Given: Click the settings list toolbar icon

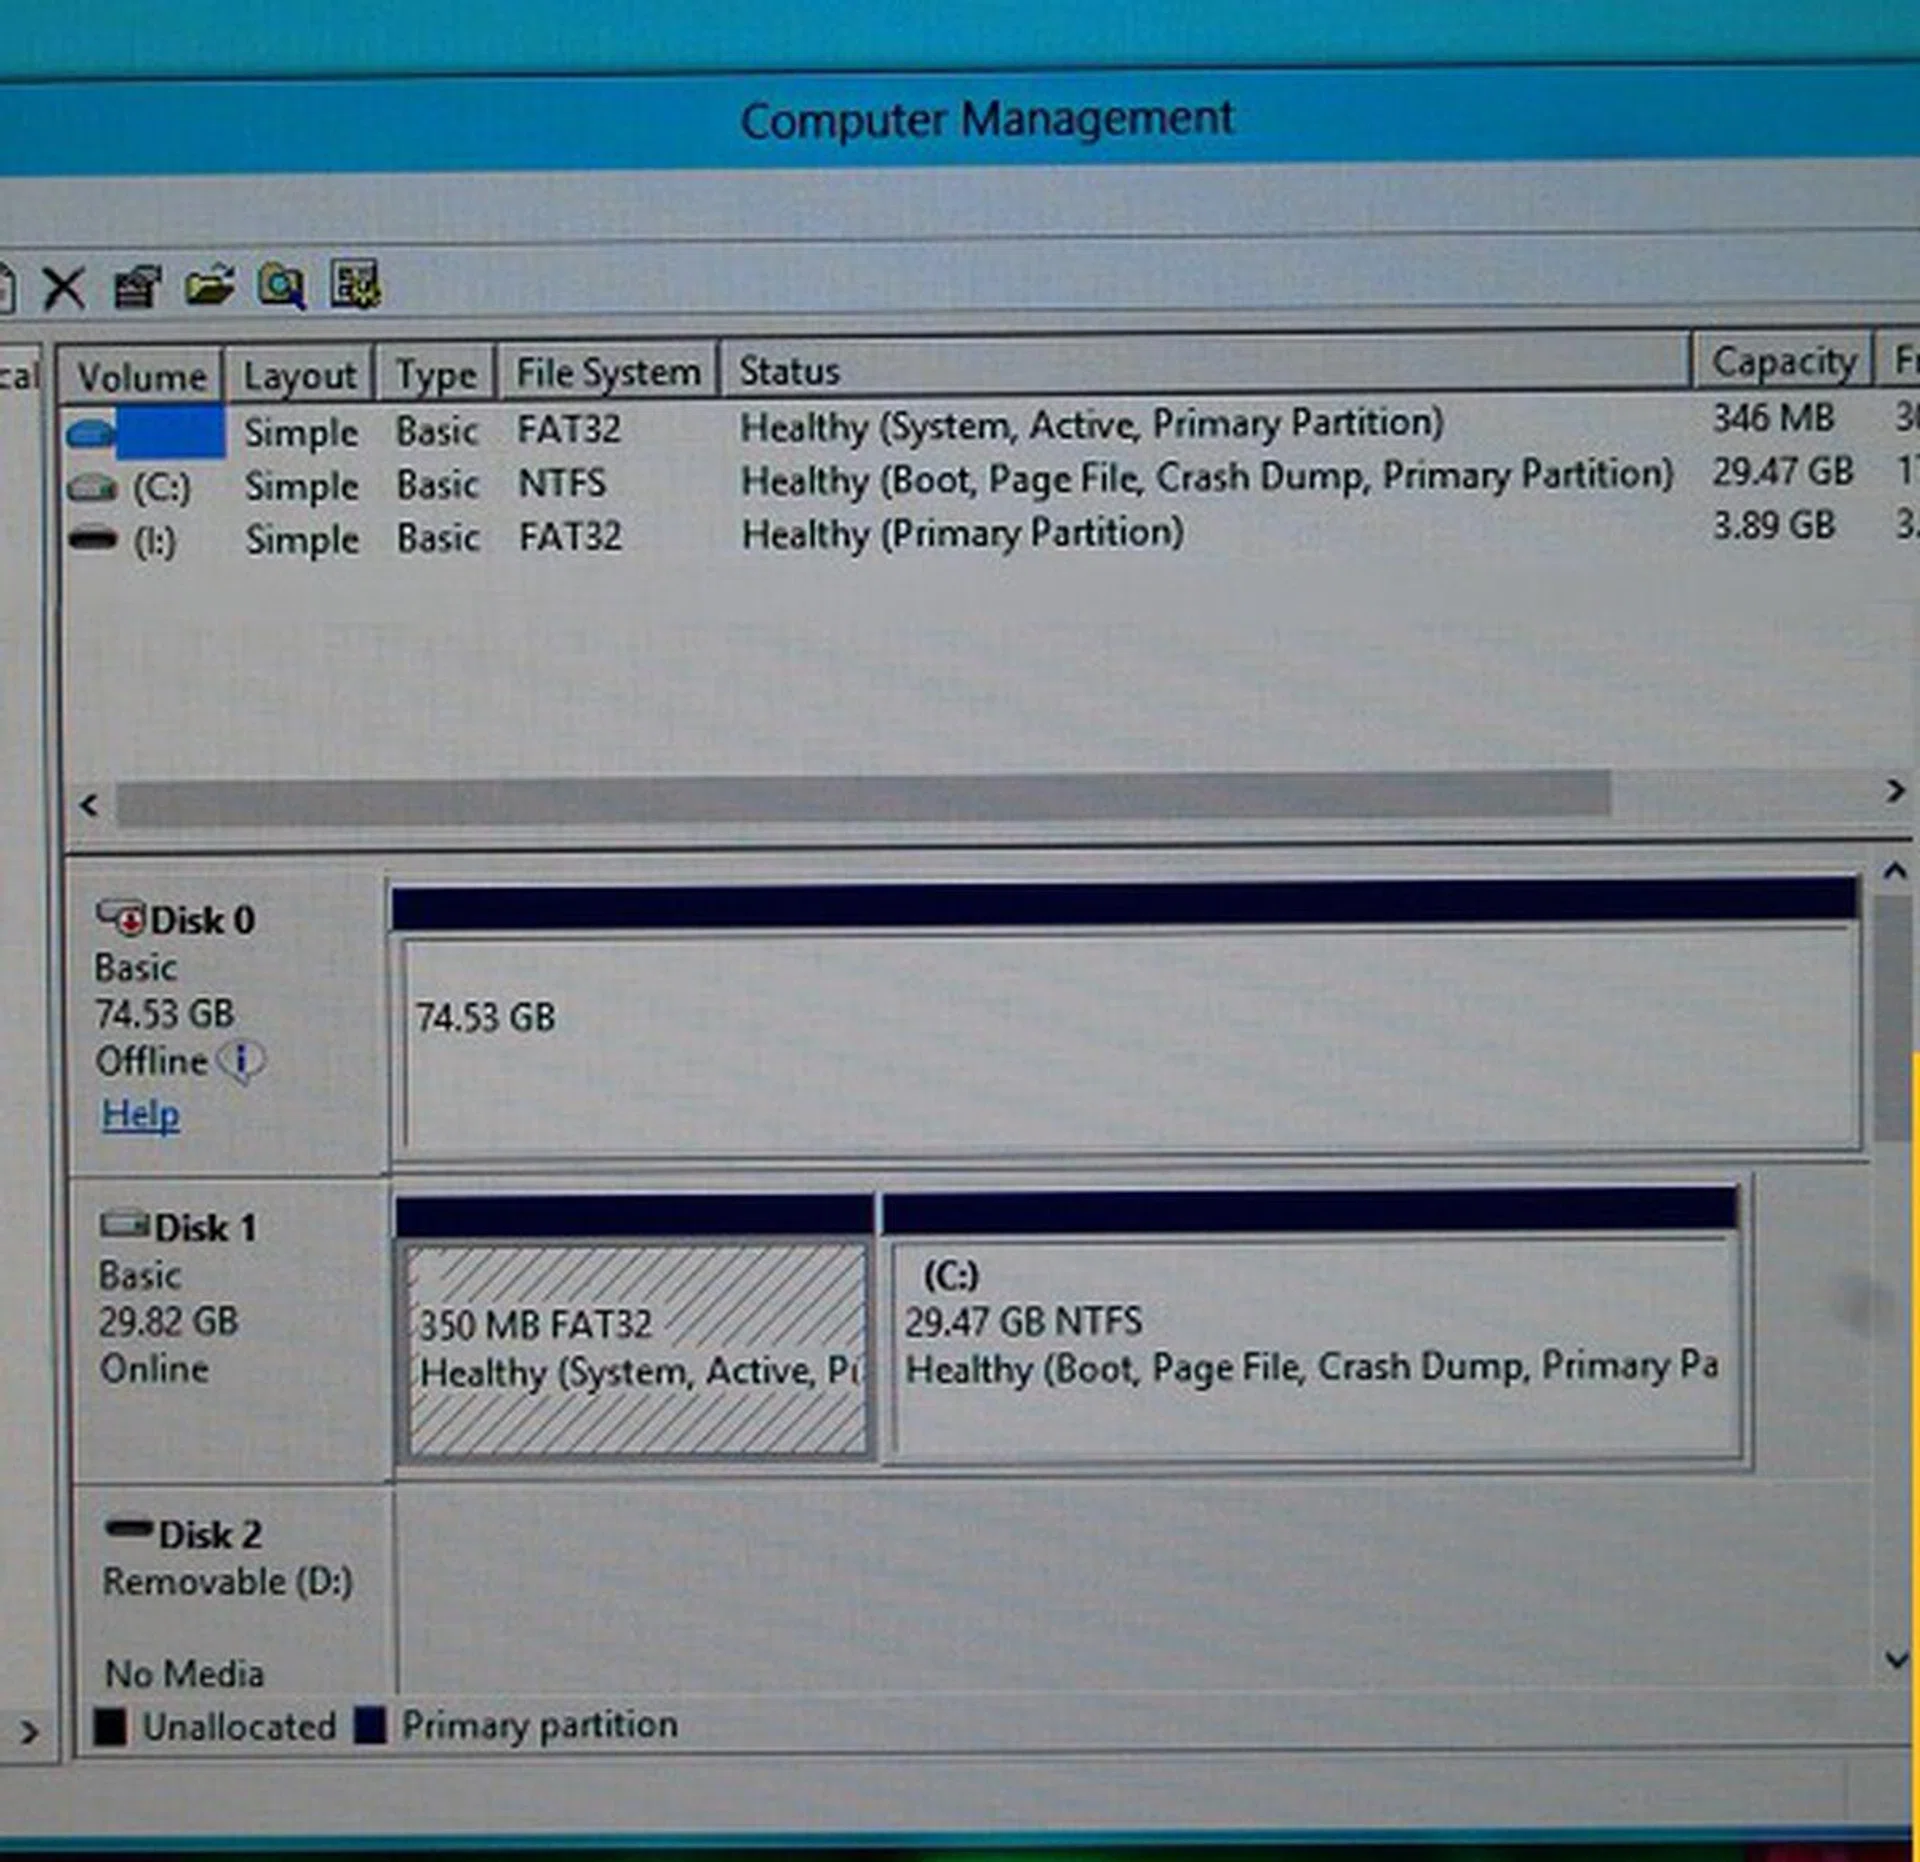Looking at the screenshot, I should tap(355, 286).
